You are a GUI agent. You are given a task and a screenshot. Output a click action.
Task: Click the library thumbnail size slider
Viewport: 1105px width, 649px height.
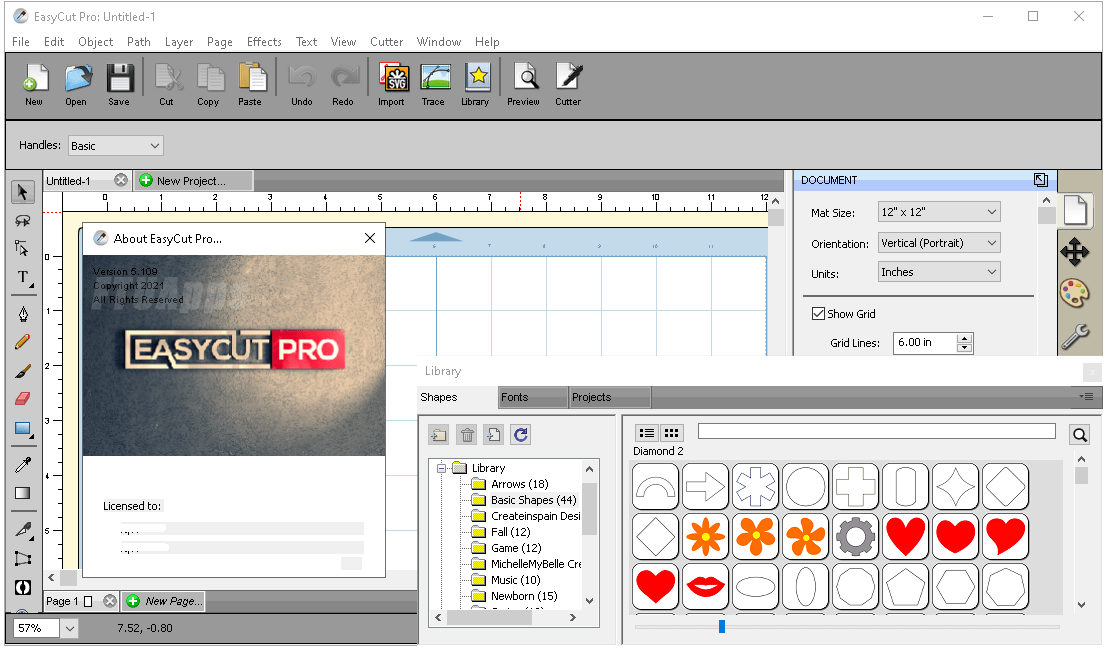pyautogui.click(x=721, y=627)
